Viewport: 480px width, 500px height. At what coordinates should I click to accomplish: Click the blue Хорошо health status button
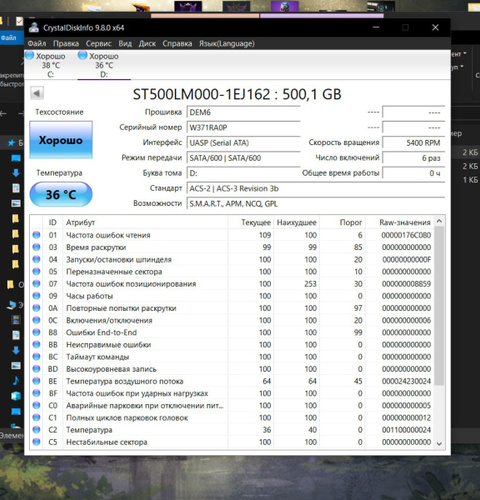tap(61, 140)
